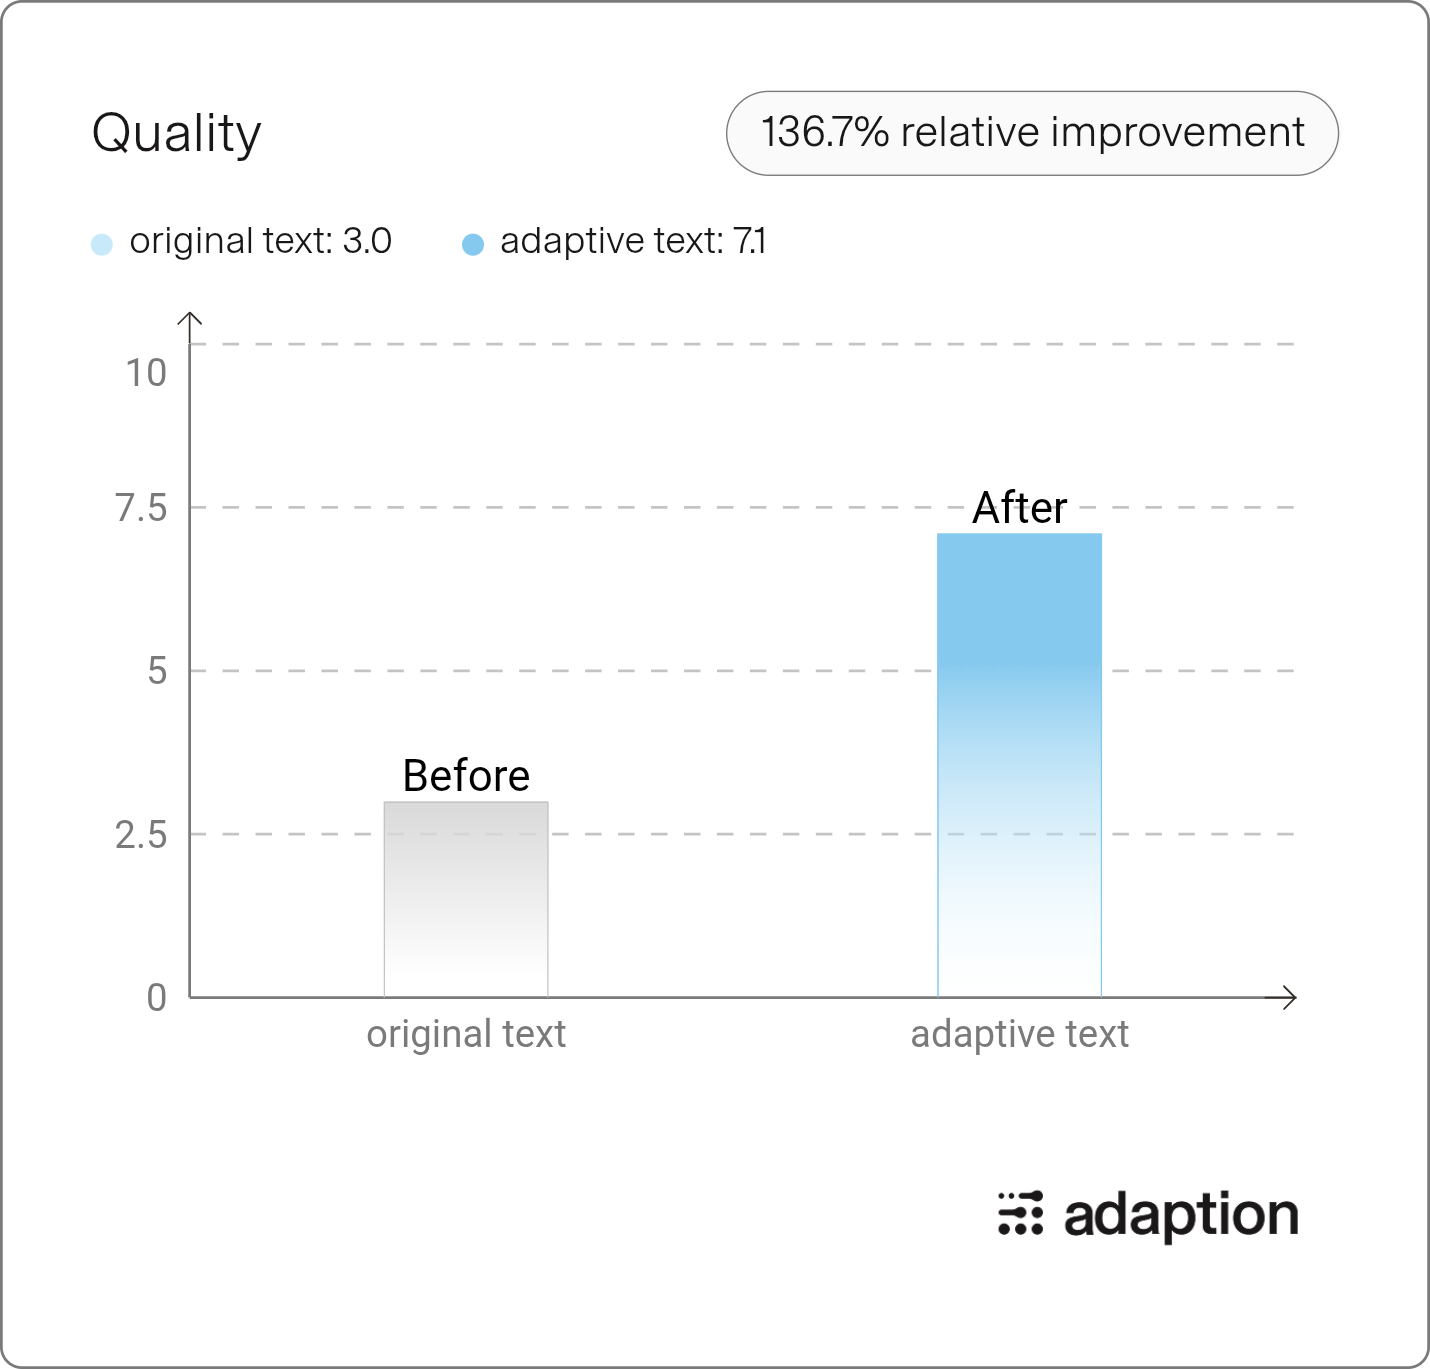Select the blue adaptive text bar
Image resolution: width=1430 pixels, height=1369 pixels.
[x=1019, y=765]
